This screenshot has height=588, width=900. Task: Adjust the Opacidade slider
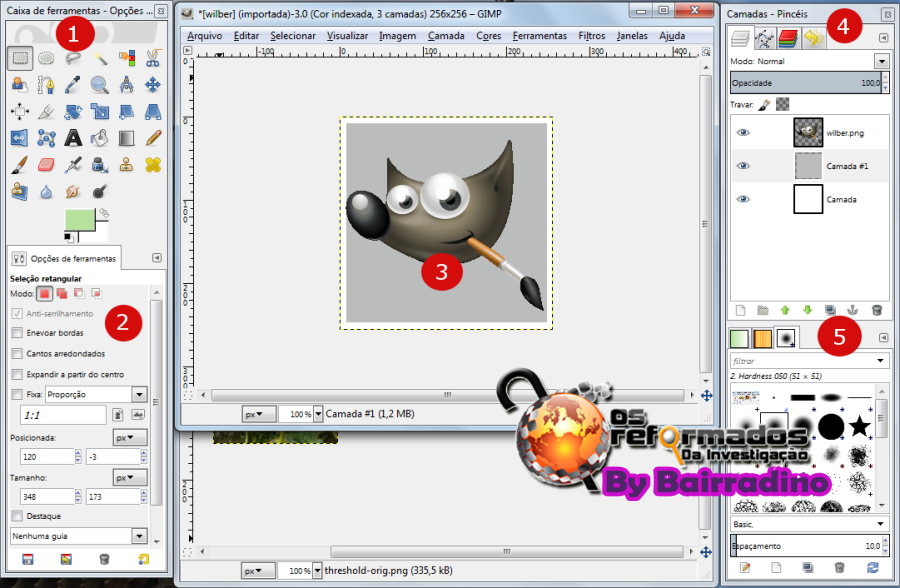[806, 83]
